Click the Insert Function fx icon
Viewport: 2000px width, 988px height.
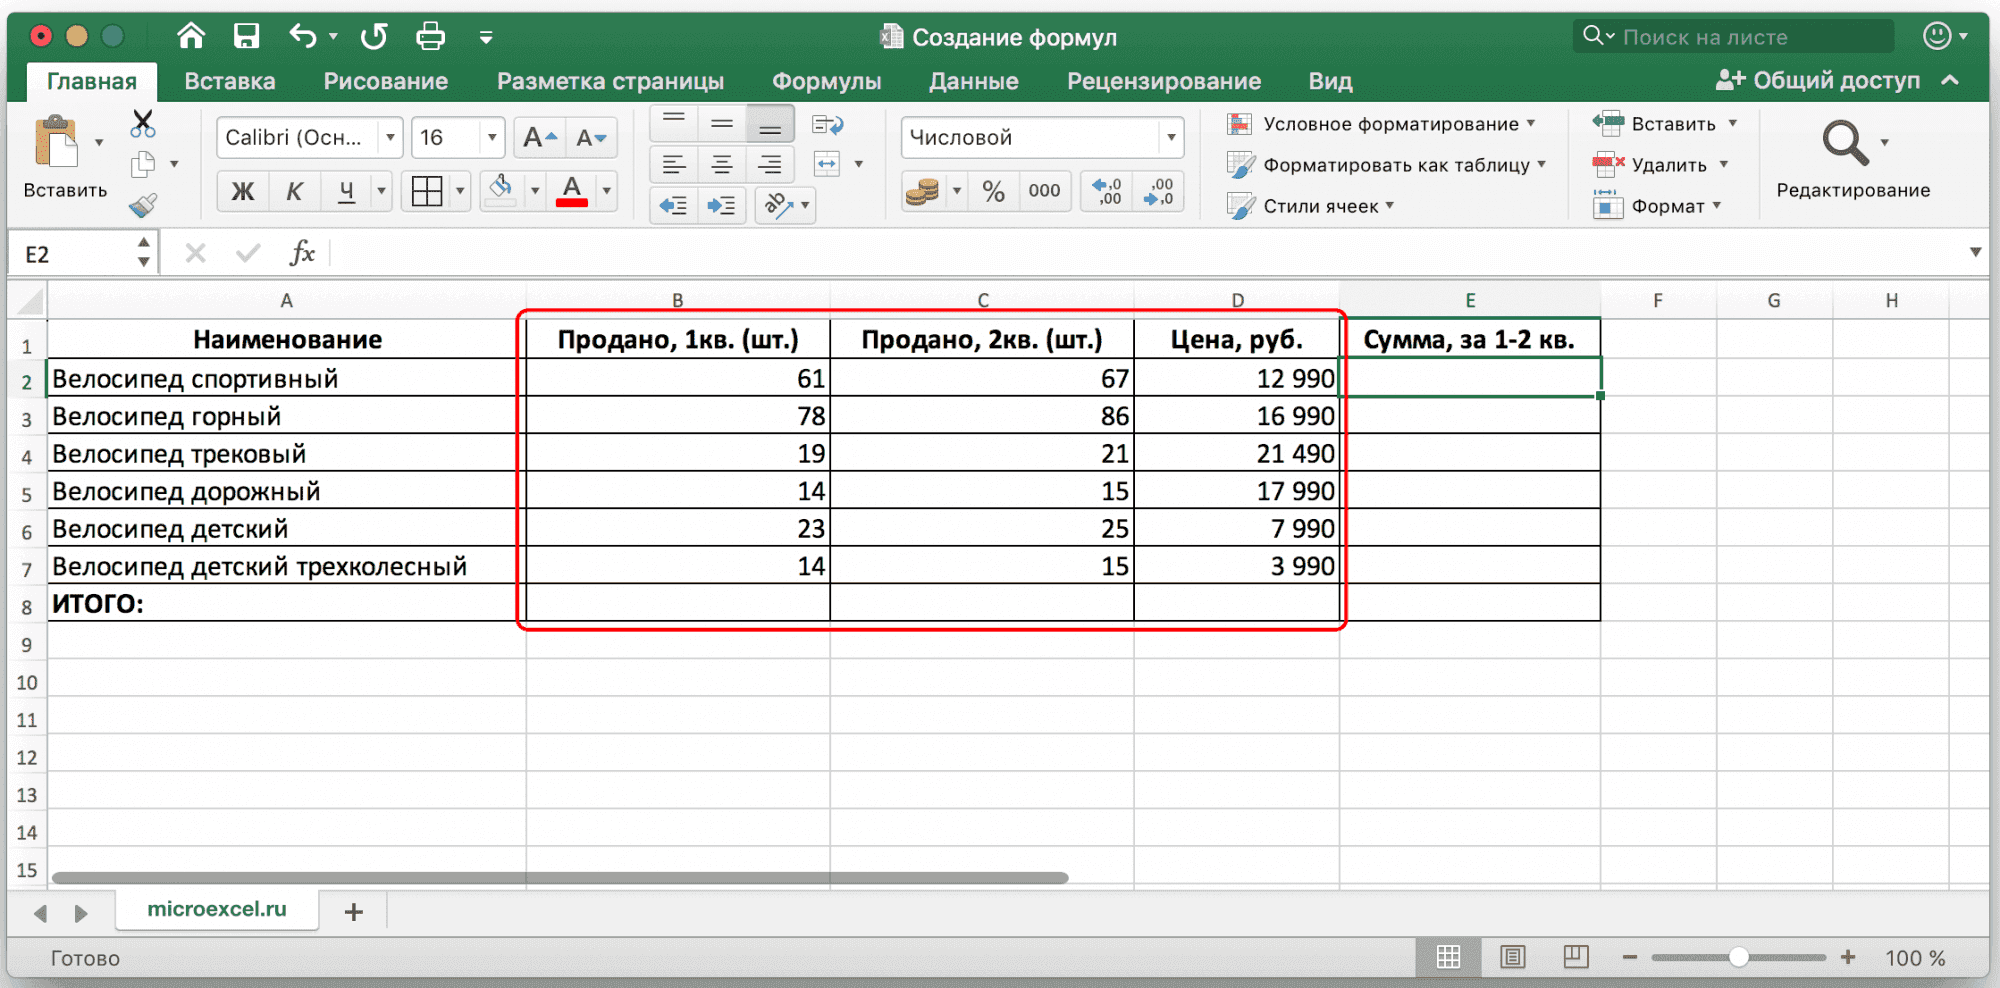coord(302,254)
